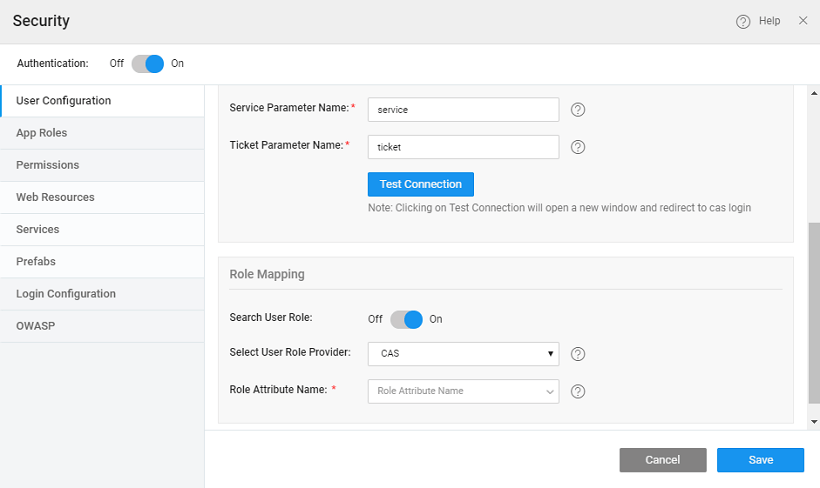Expand the Role Attribute Name combo box

point(549,391)
